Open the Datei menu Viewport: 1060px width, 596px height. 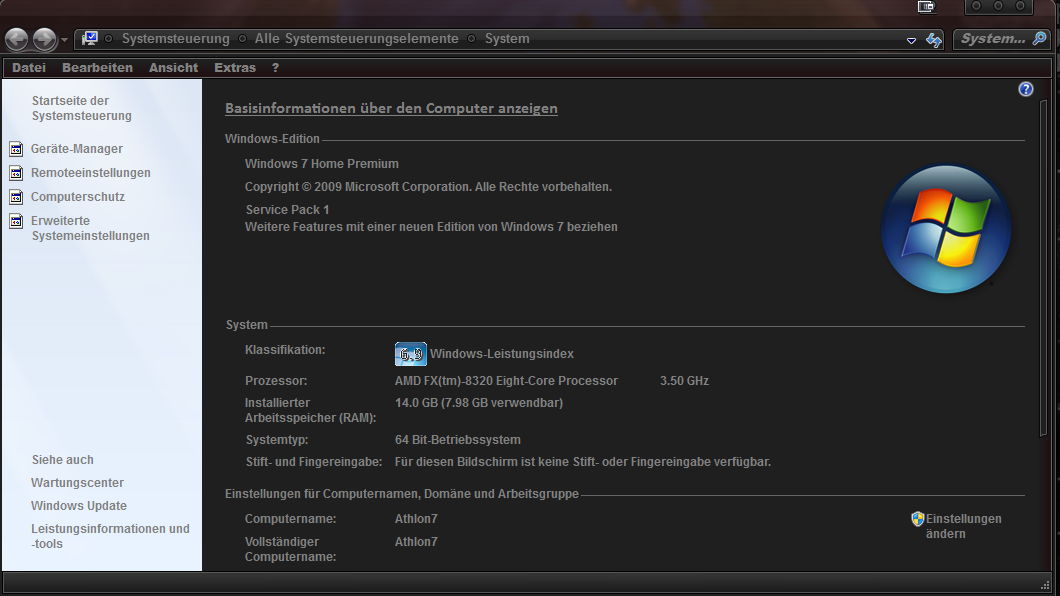(x=29, y=68)
